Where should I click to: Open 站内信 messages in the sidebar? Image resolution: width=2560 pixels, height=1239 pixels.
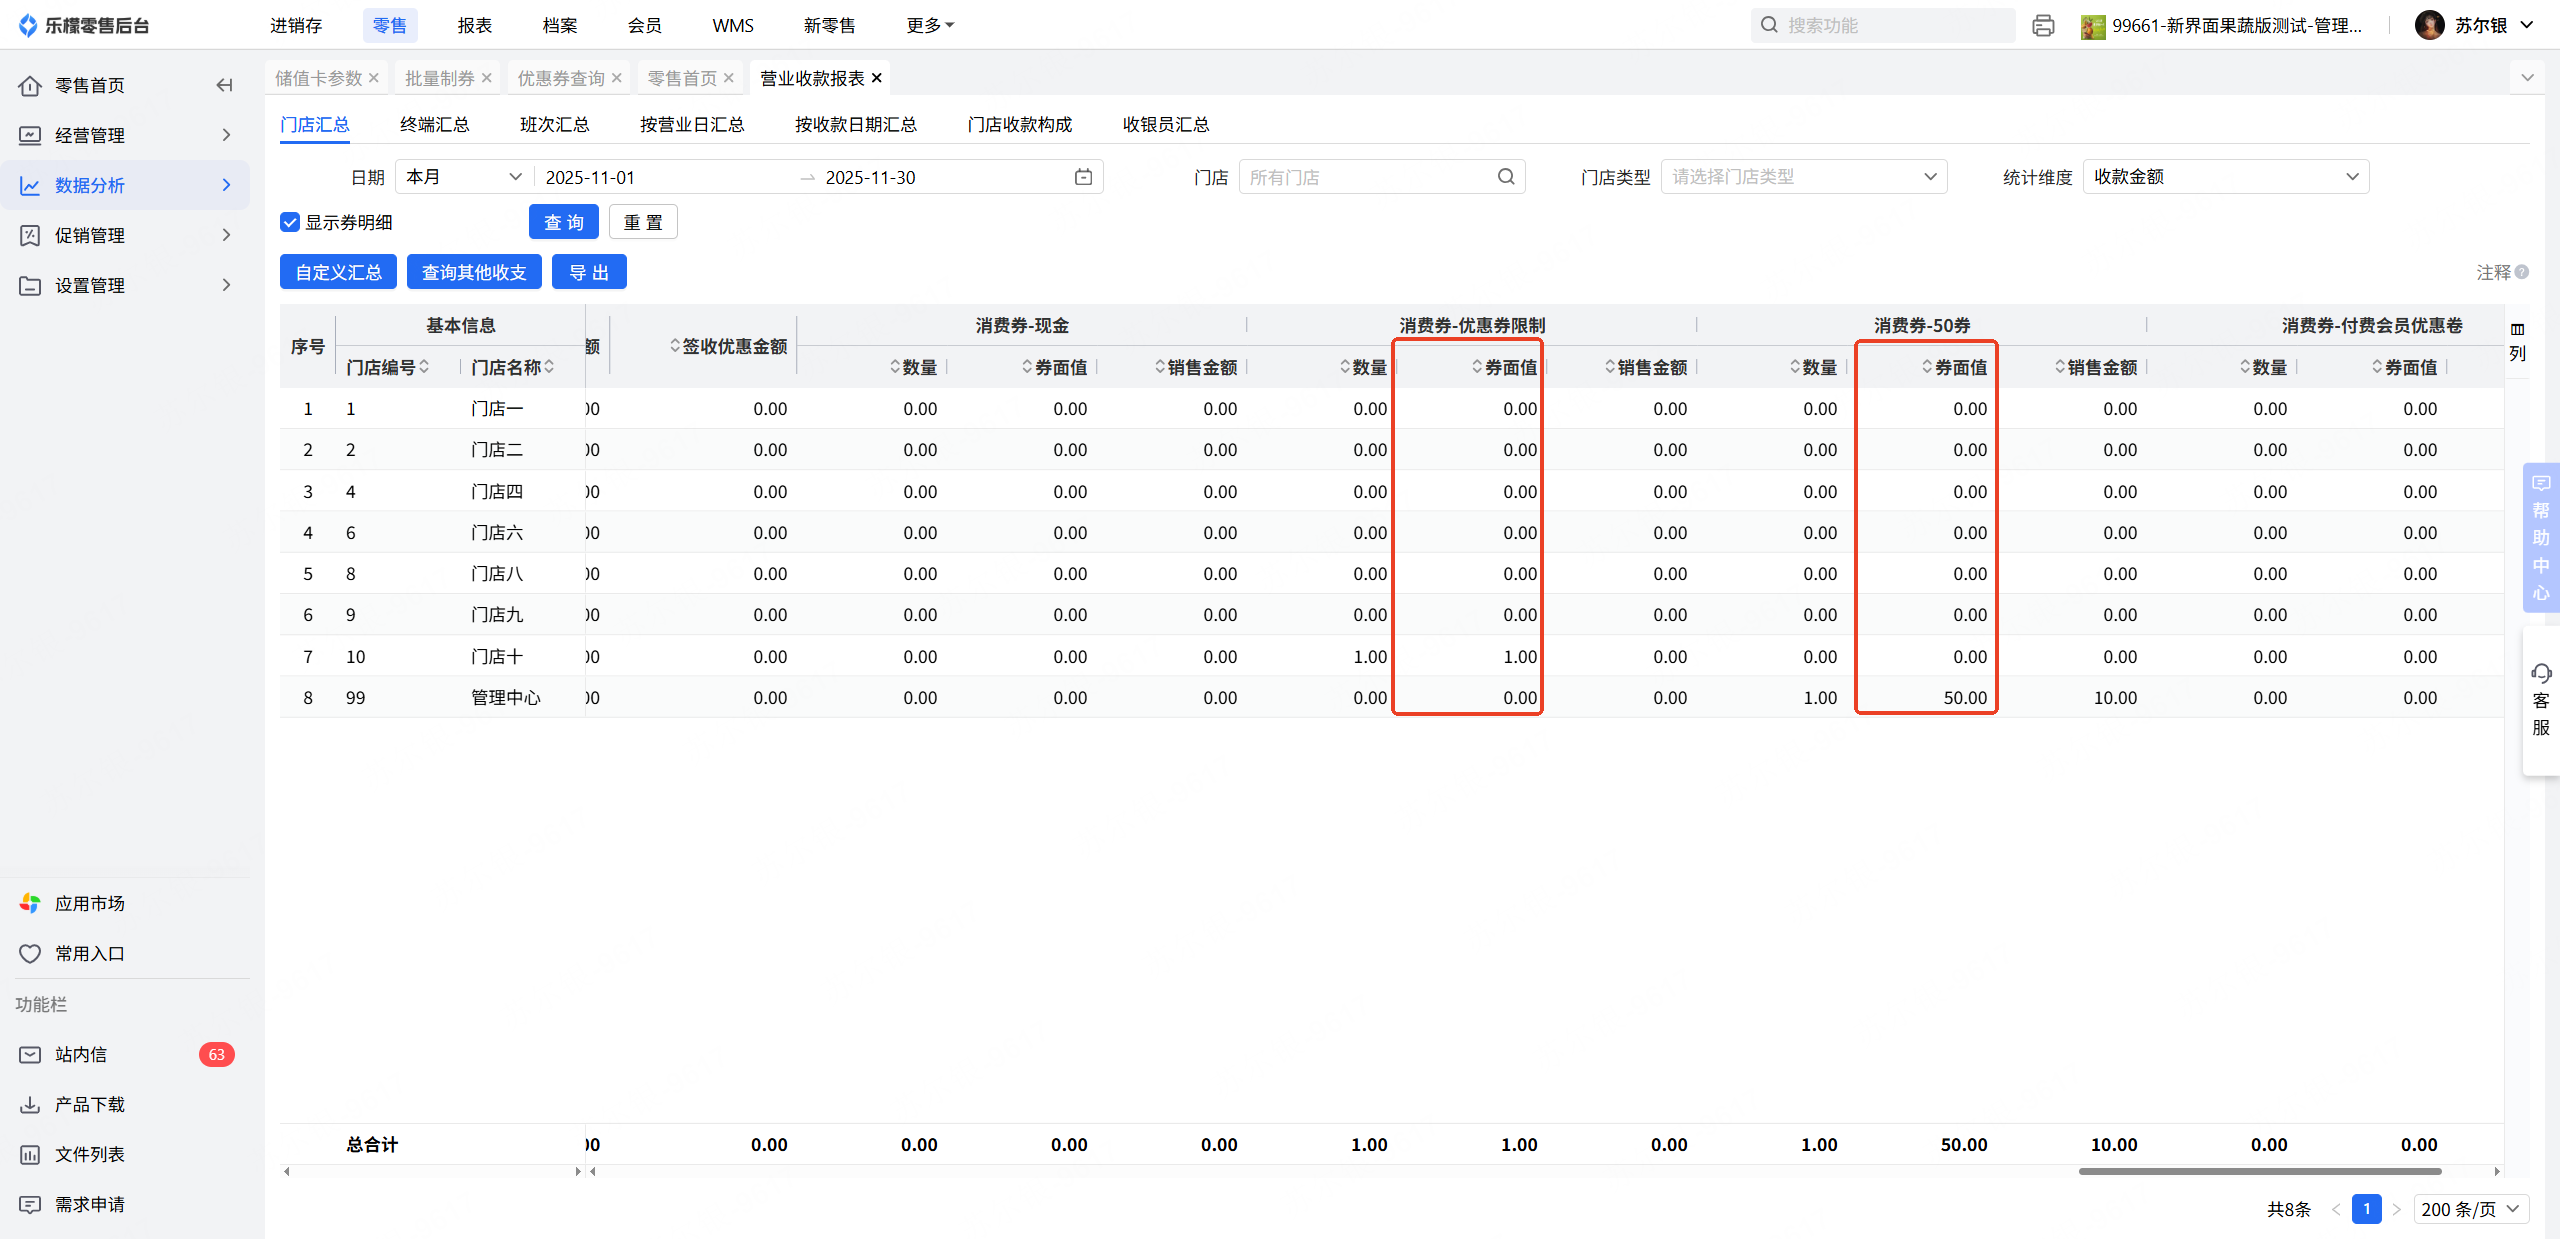(x=80, y=1054)
